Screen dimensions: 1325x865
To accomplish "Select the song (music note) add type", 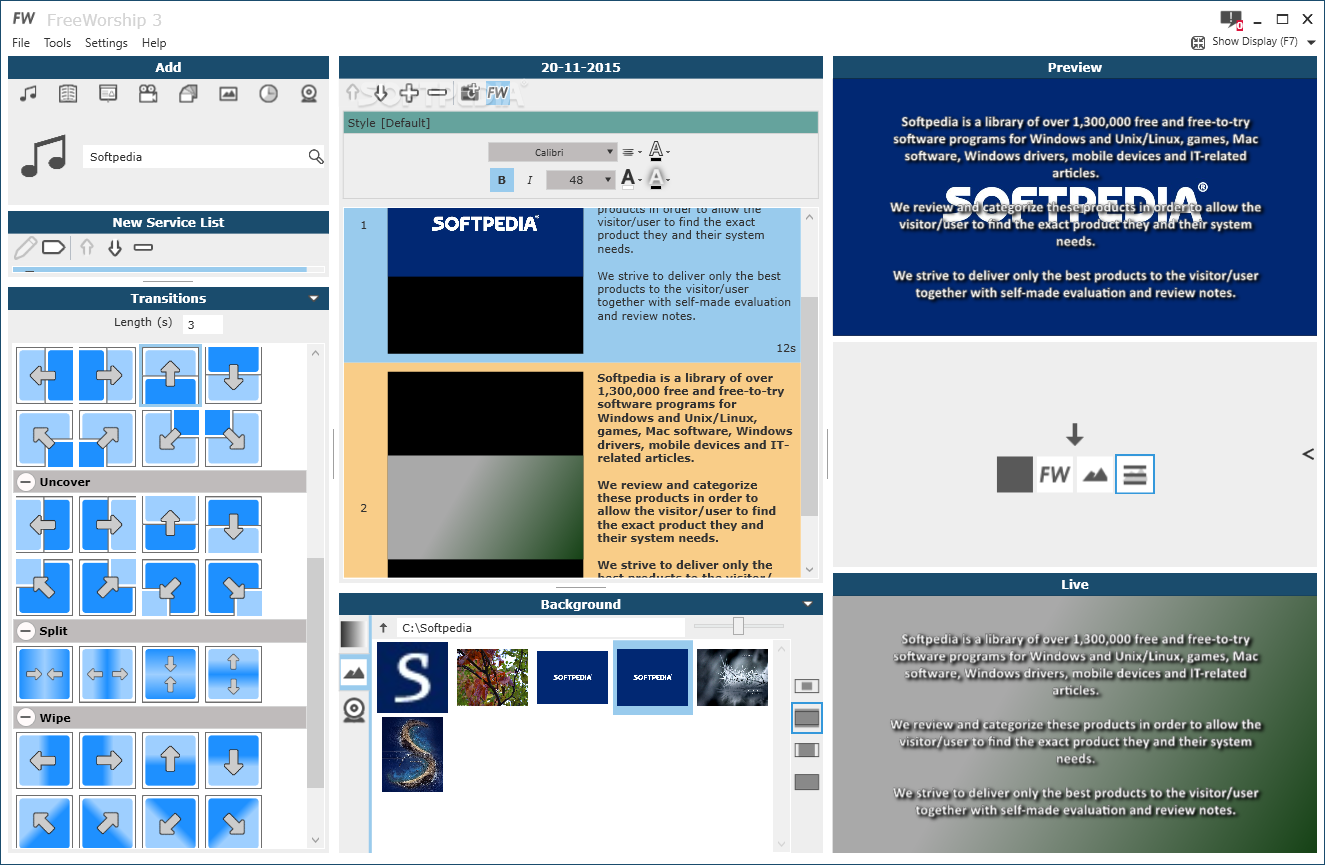I will pyautogui.click(x=28, y=93).
